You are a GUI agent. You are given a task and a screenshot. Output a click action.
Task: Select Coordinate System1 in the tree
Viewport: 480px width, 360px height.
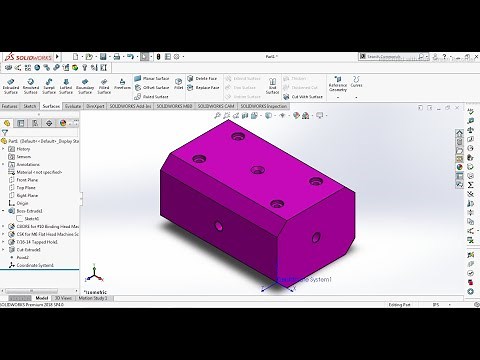click(31, 265)
